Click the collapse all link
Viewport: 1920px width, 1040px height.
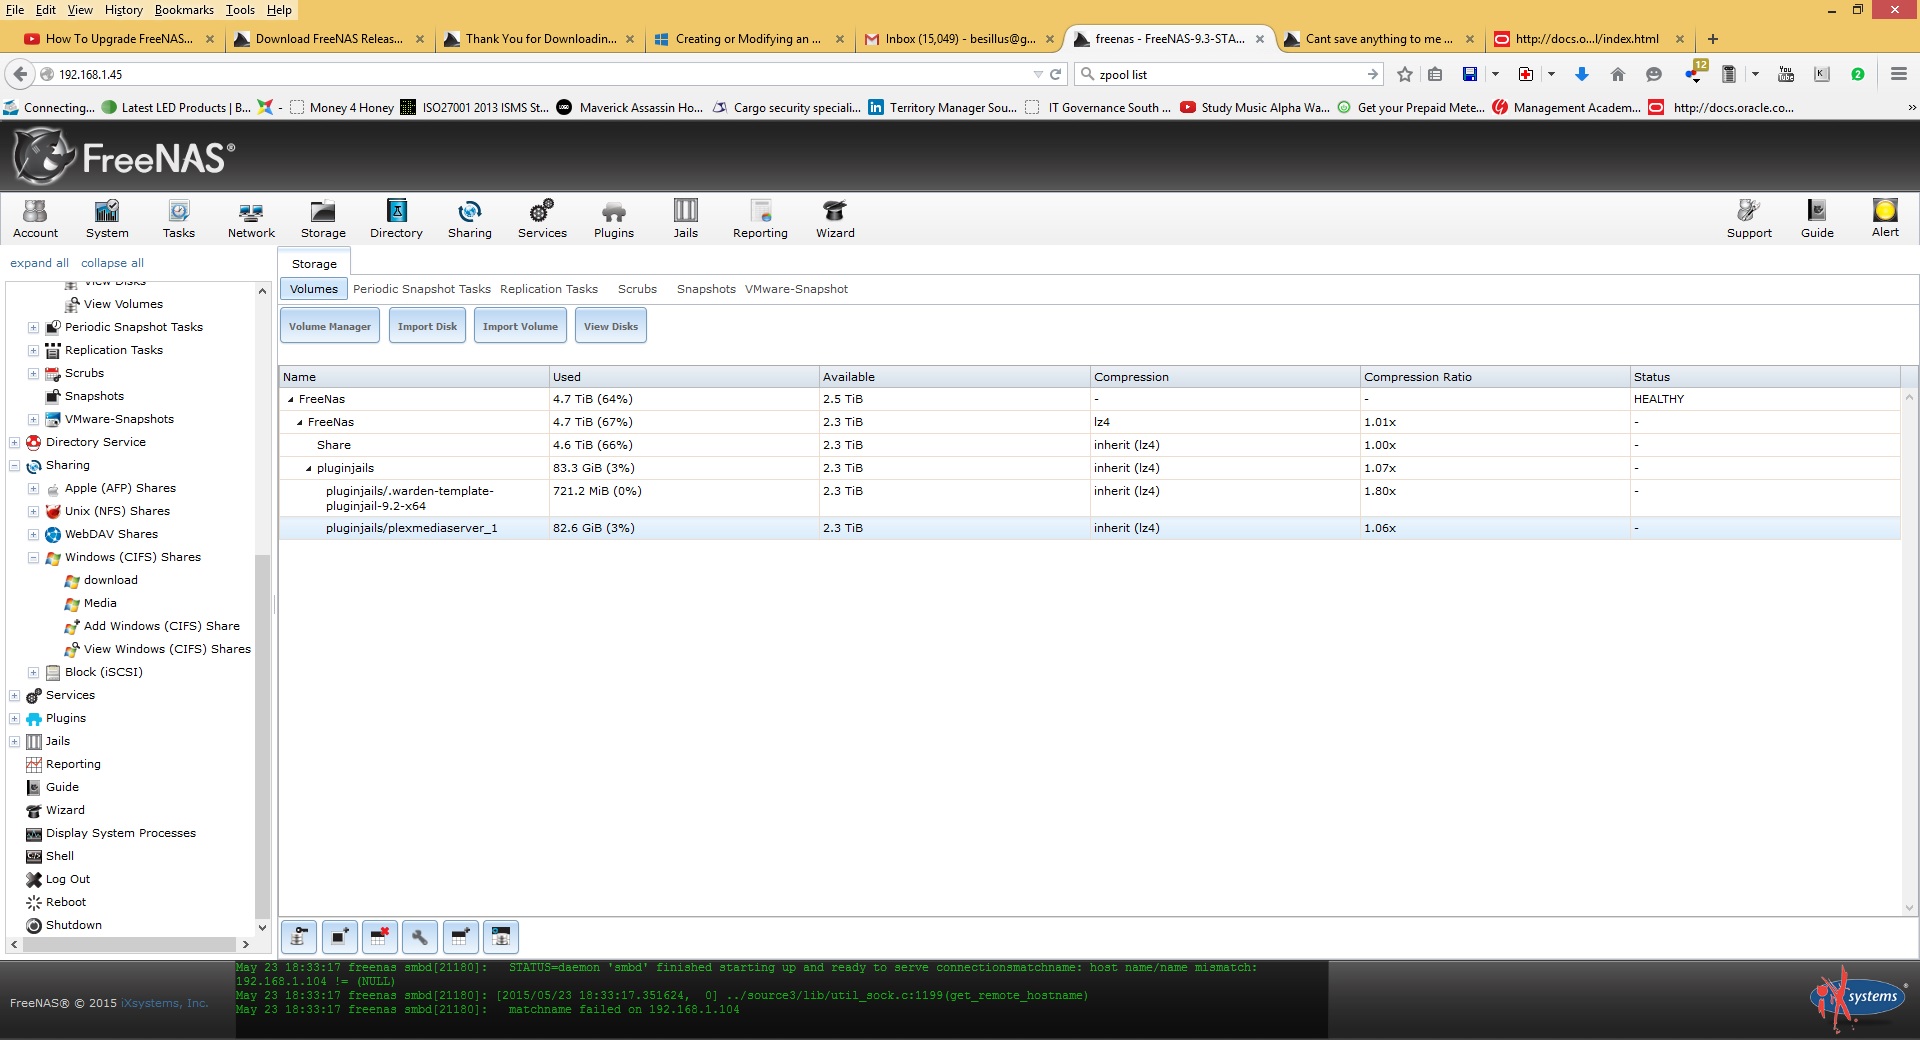coord(112,263)
